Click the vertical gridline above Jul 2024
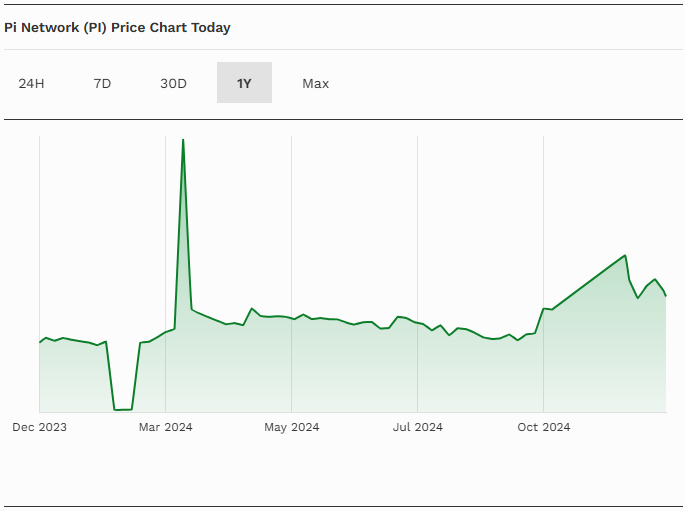 click(417, 220)
